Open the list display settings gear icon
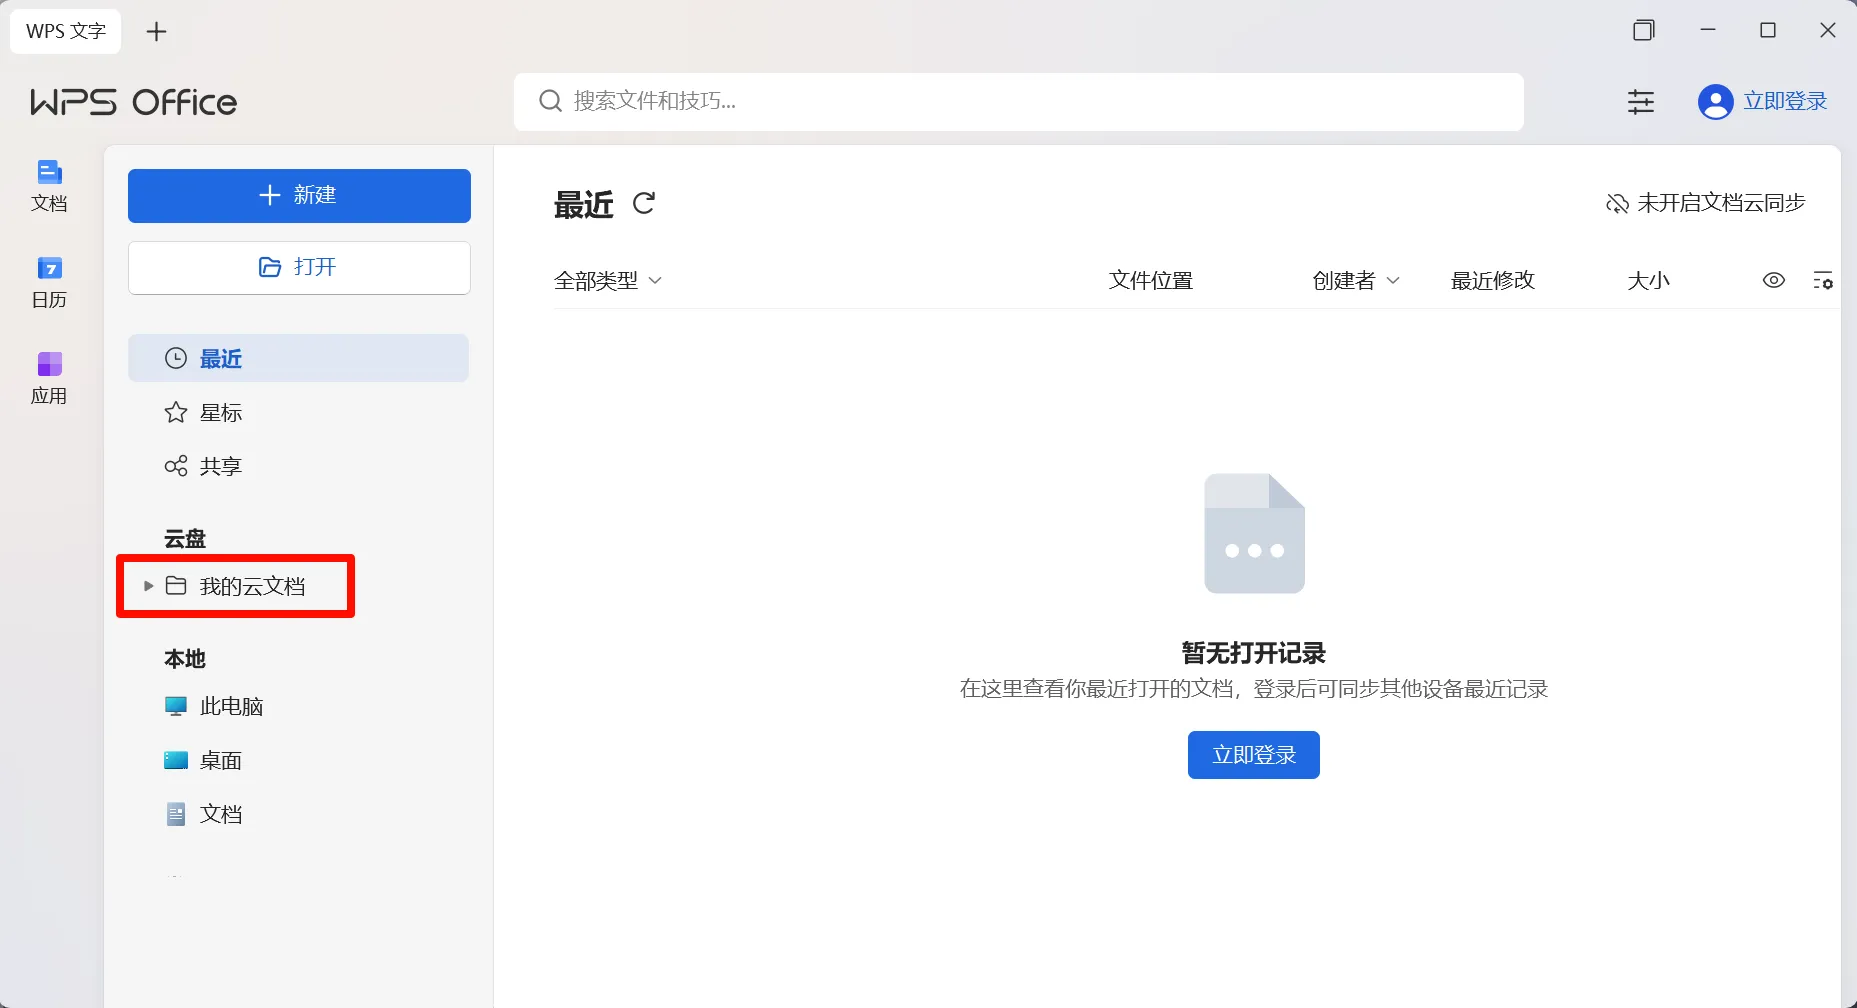This screenshot has height=1008, width=1857. coord(1824,280)
